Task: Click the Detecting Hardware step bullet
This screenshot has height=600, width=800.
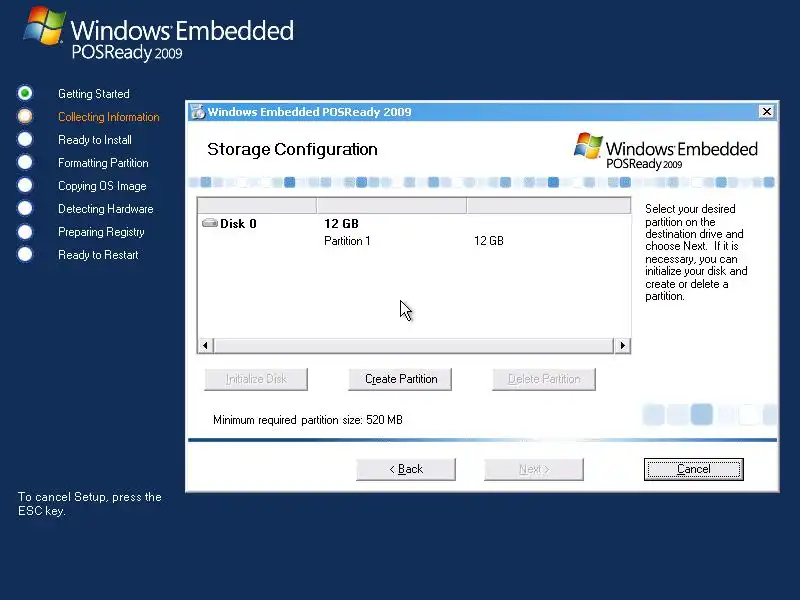Action: click(x=25, y=208)
